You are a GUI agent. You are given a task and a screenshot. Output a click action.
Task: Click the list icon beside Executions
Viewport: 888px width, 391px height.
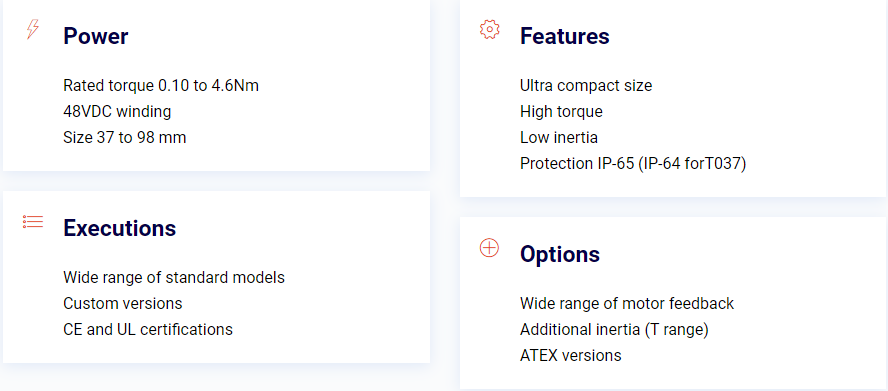pos(33,222)
